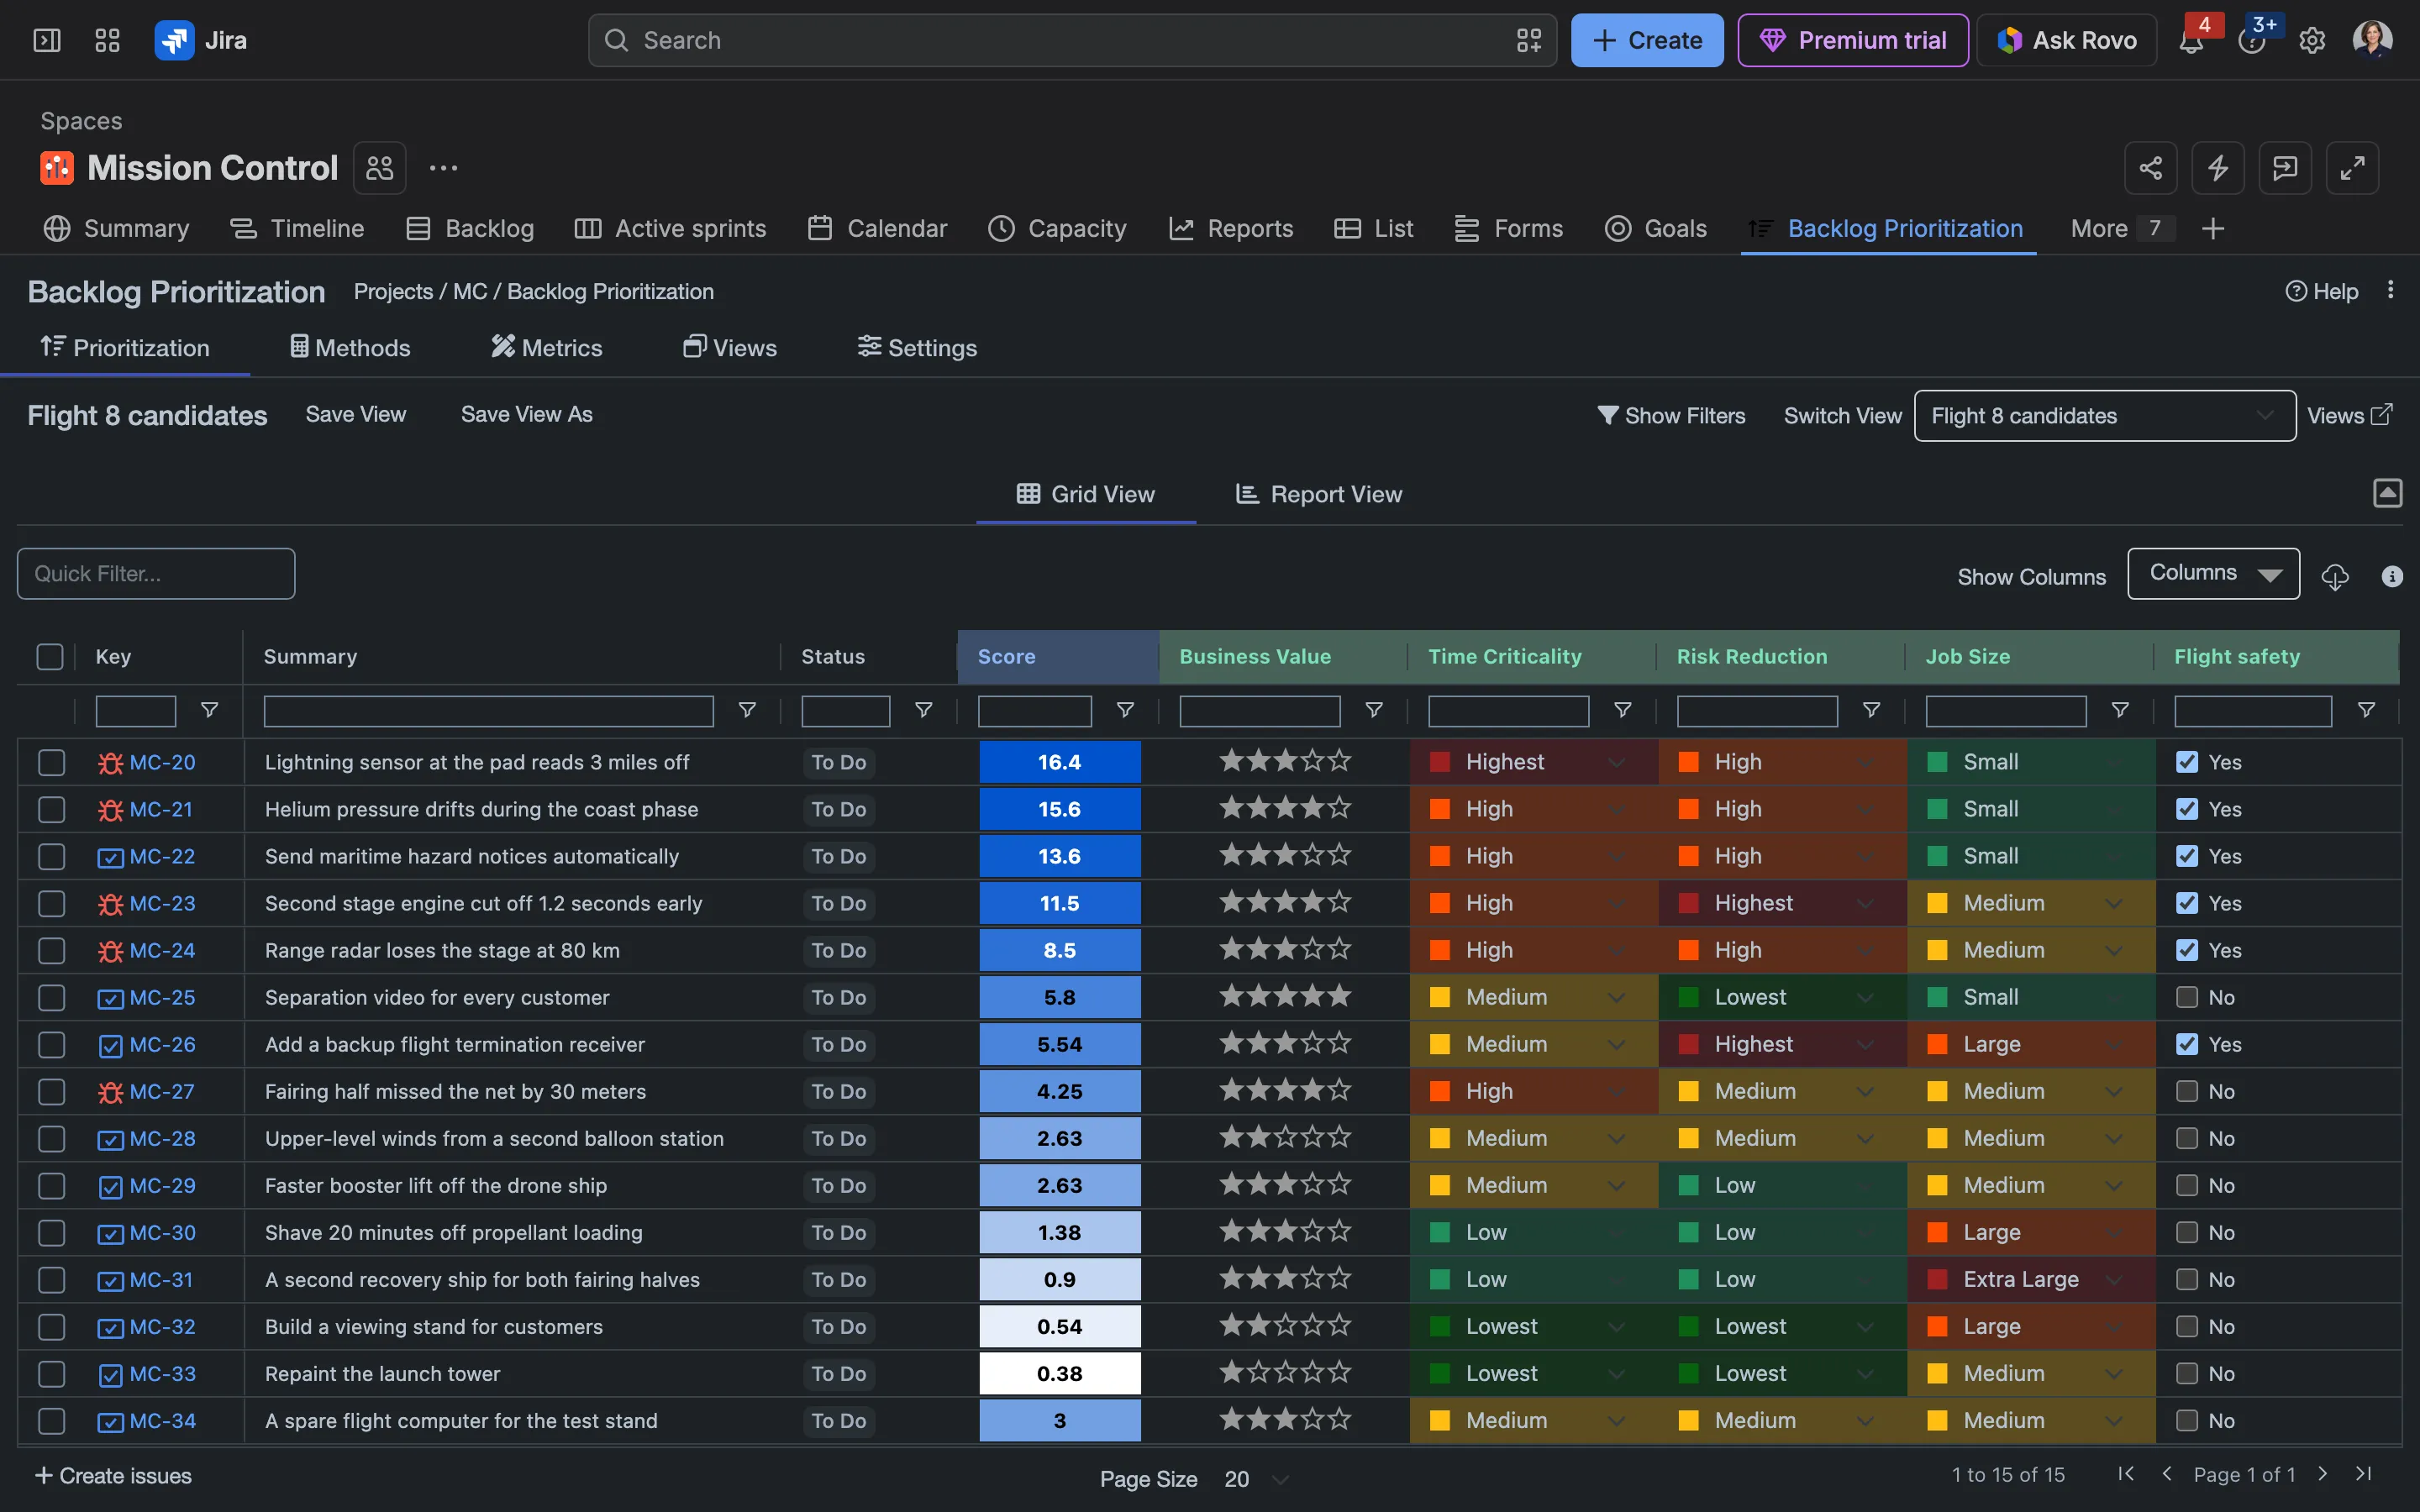Screen dimensions: 2420x1512
Task: Open the user profile avatar
Action: (2372, 40)
